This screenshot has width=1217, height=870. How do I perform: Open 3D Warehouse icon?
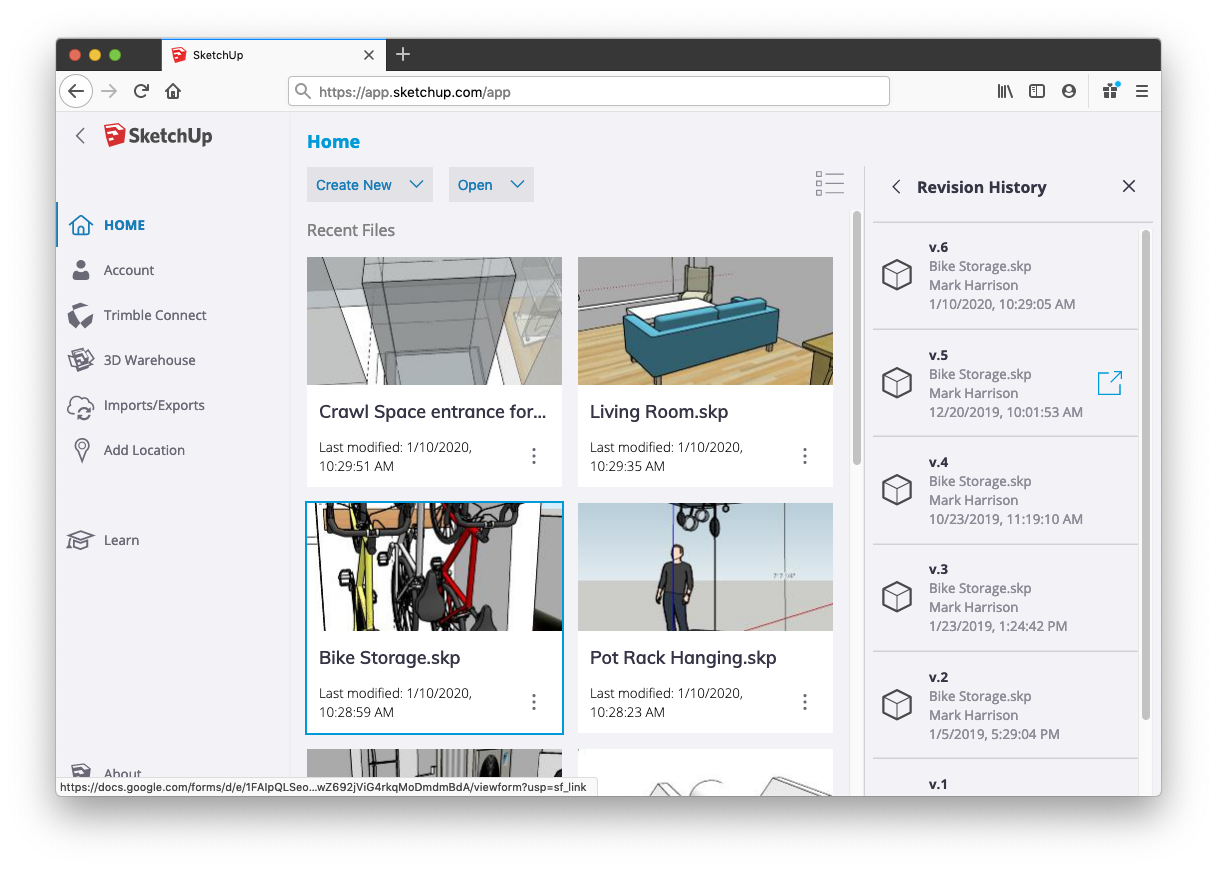coord(81,360)
